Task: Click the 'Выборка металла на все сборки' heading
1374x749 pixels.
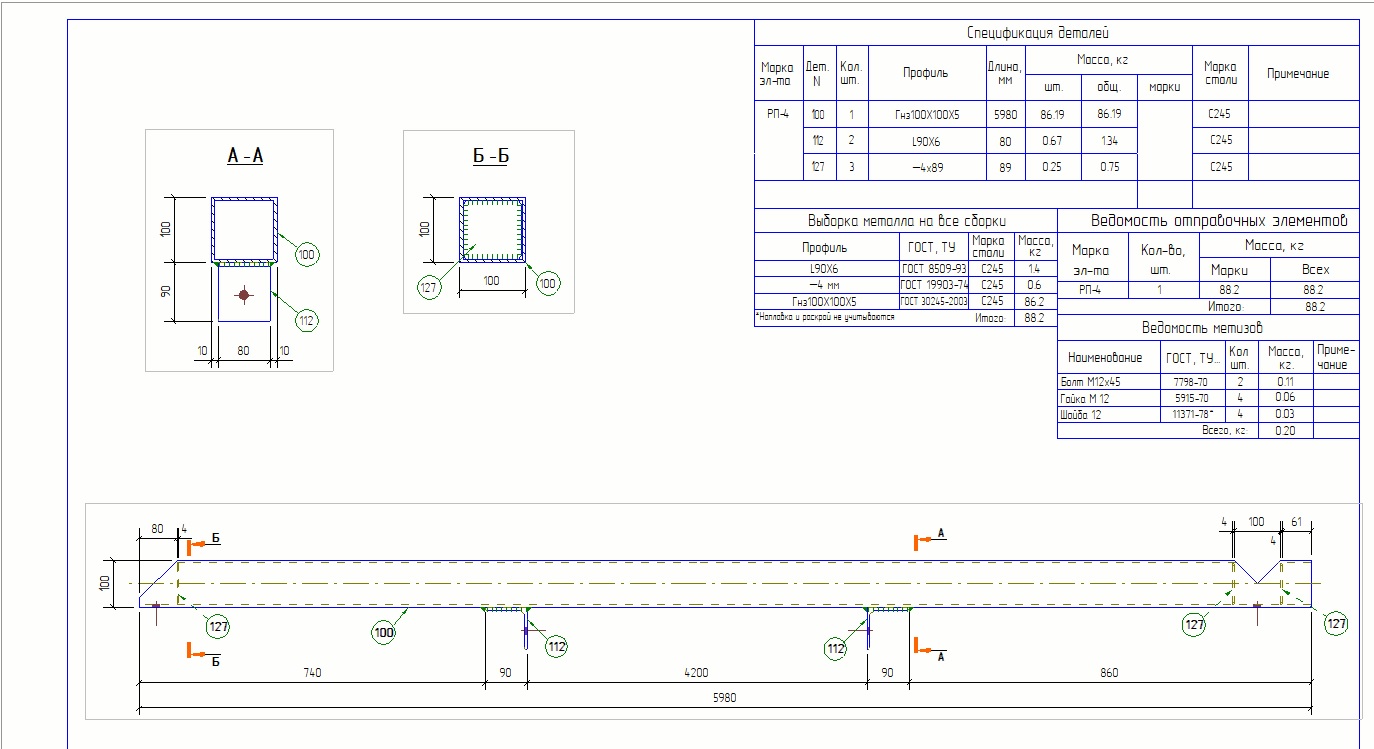Action: pyautogui.click(x=906, y=221)
